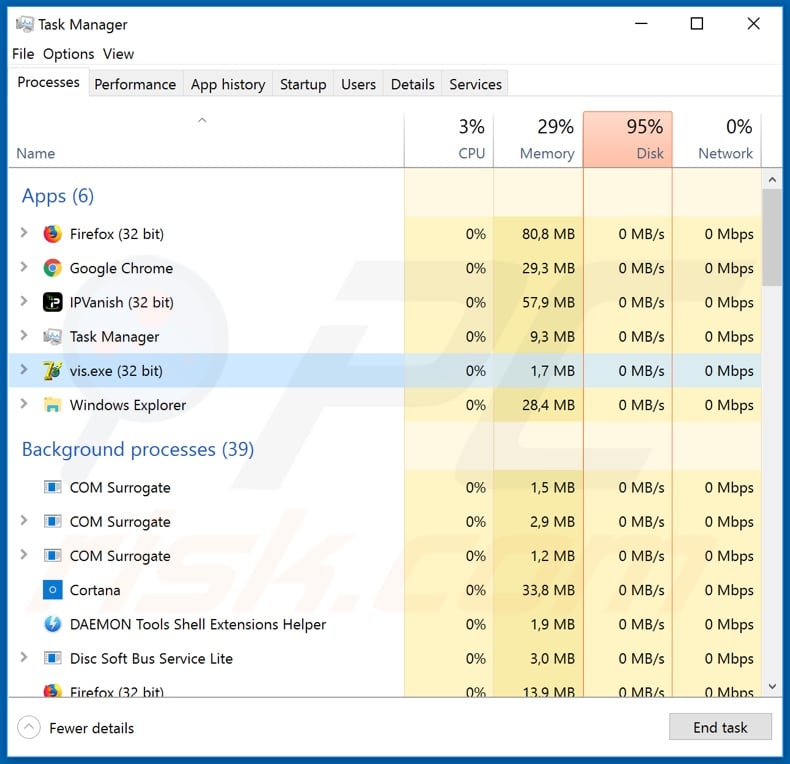The height and width of the screenshot is (764, 790).
Task: Expand the Firefox (32 bit) app group
Action: 23,233
